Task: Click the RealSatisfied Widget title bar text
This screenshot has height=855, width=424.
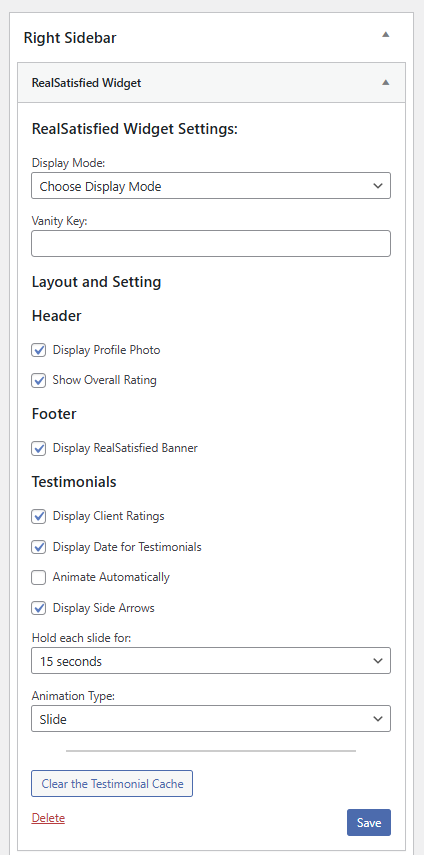Action: (87, 83)
